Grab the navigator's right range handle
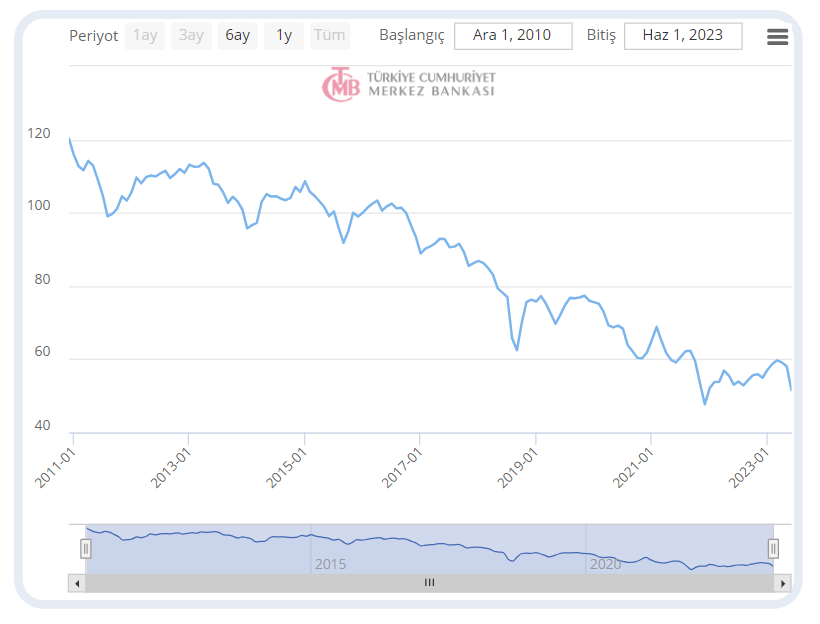The image size is (820, 624). tap(773, 548)
